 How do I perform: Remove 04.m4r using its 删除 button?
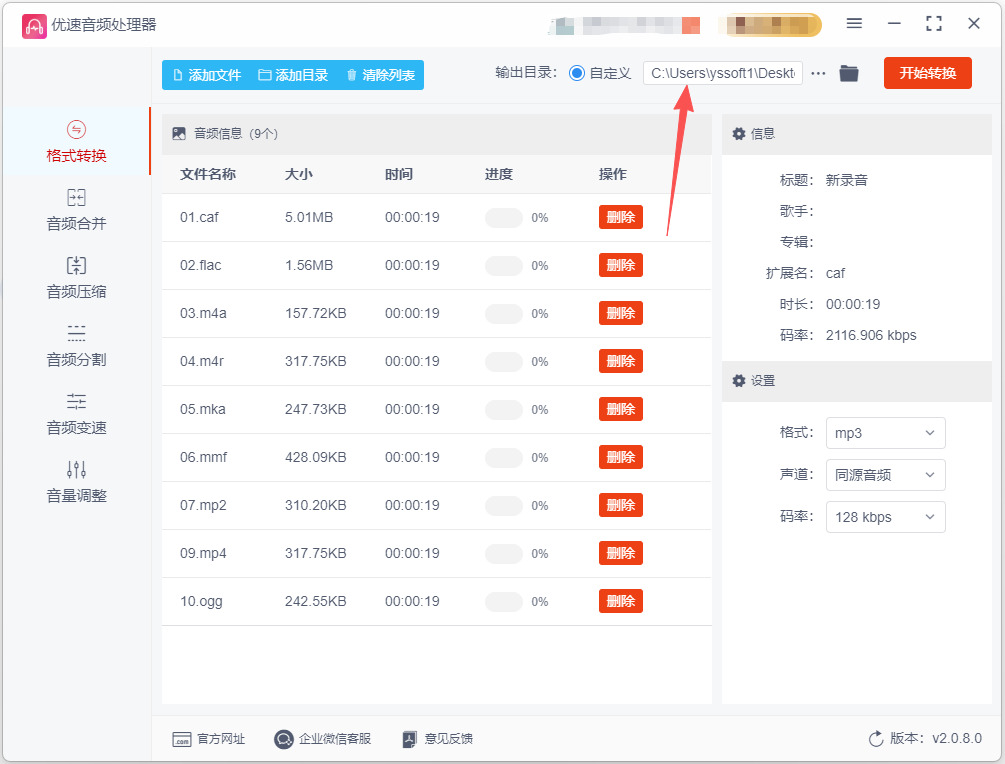click(620, 361)
